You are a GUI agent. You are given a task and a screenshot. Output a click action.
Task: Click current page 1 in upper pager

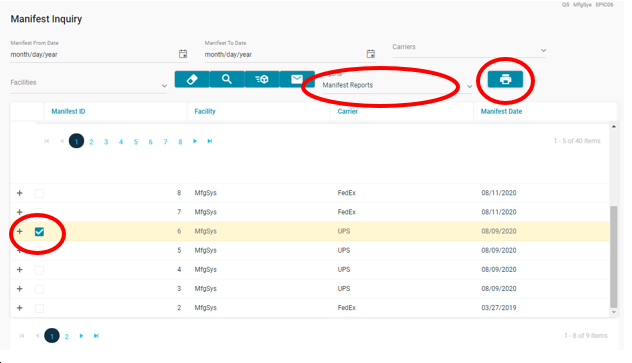tap(76, 141)
